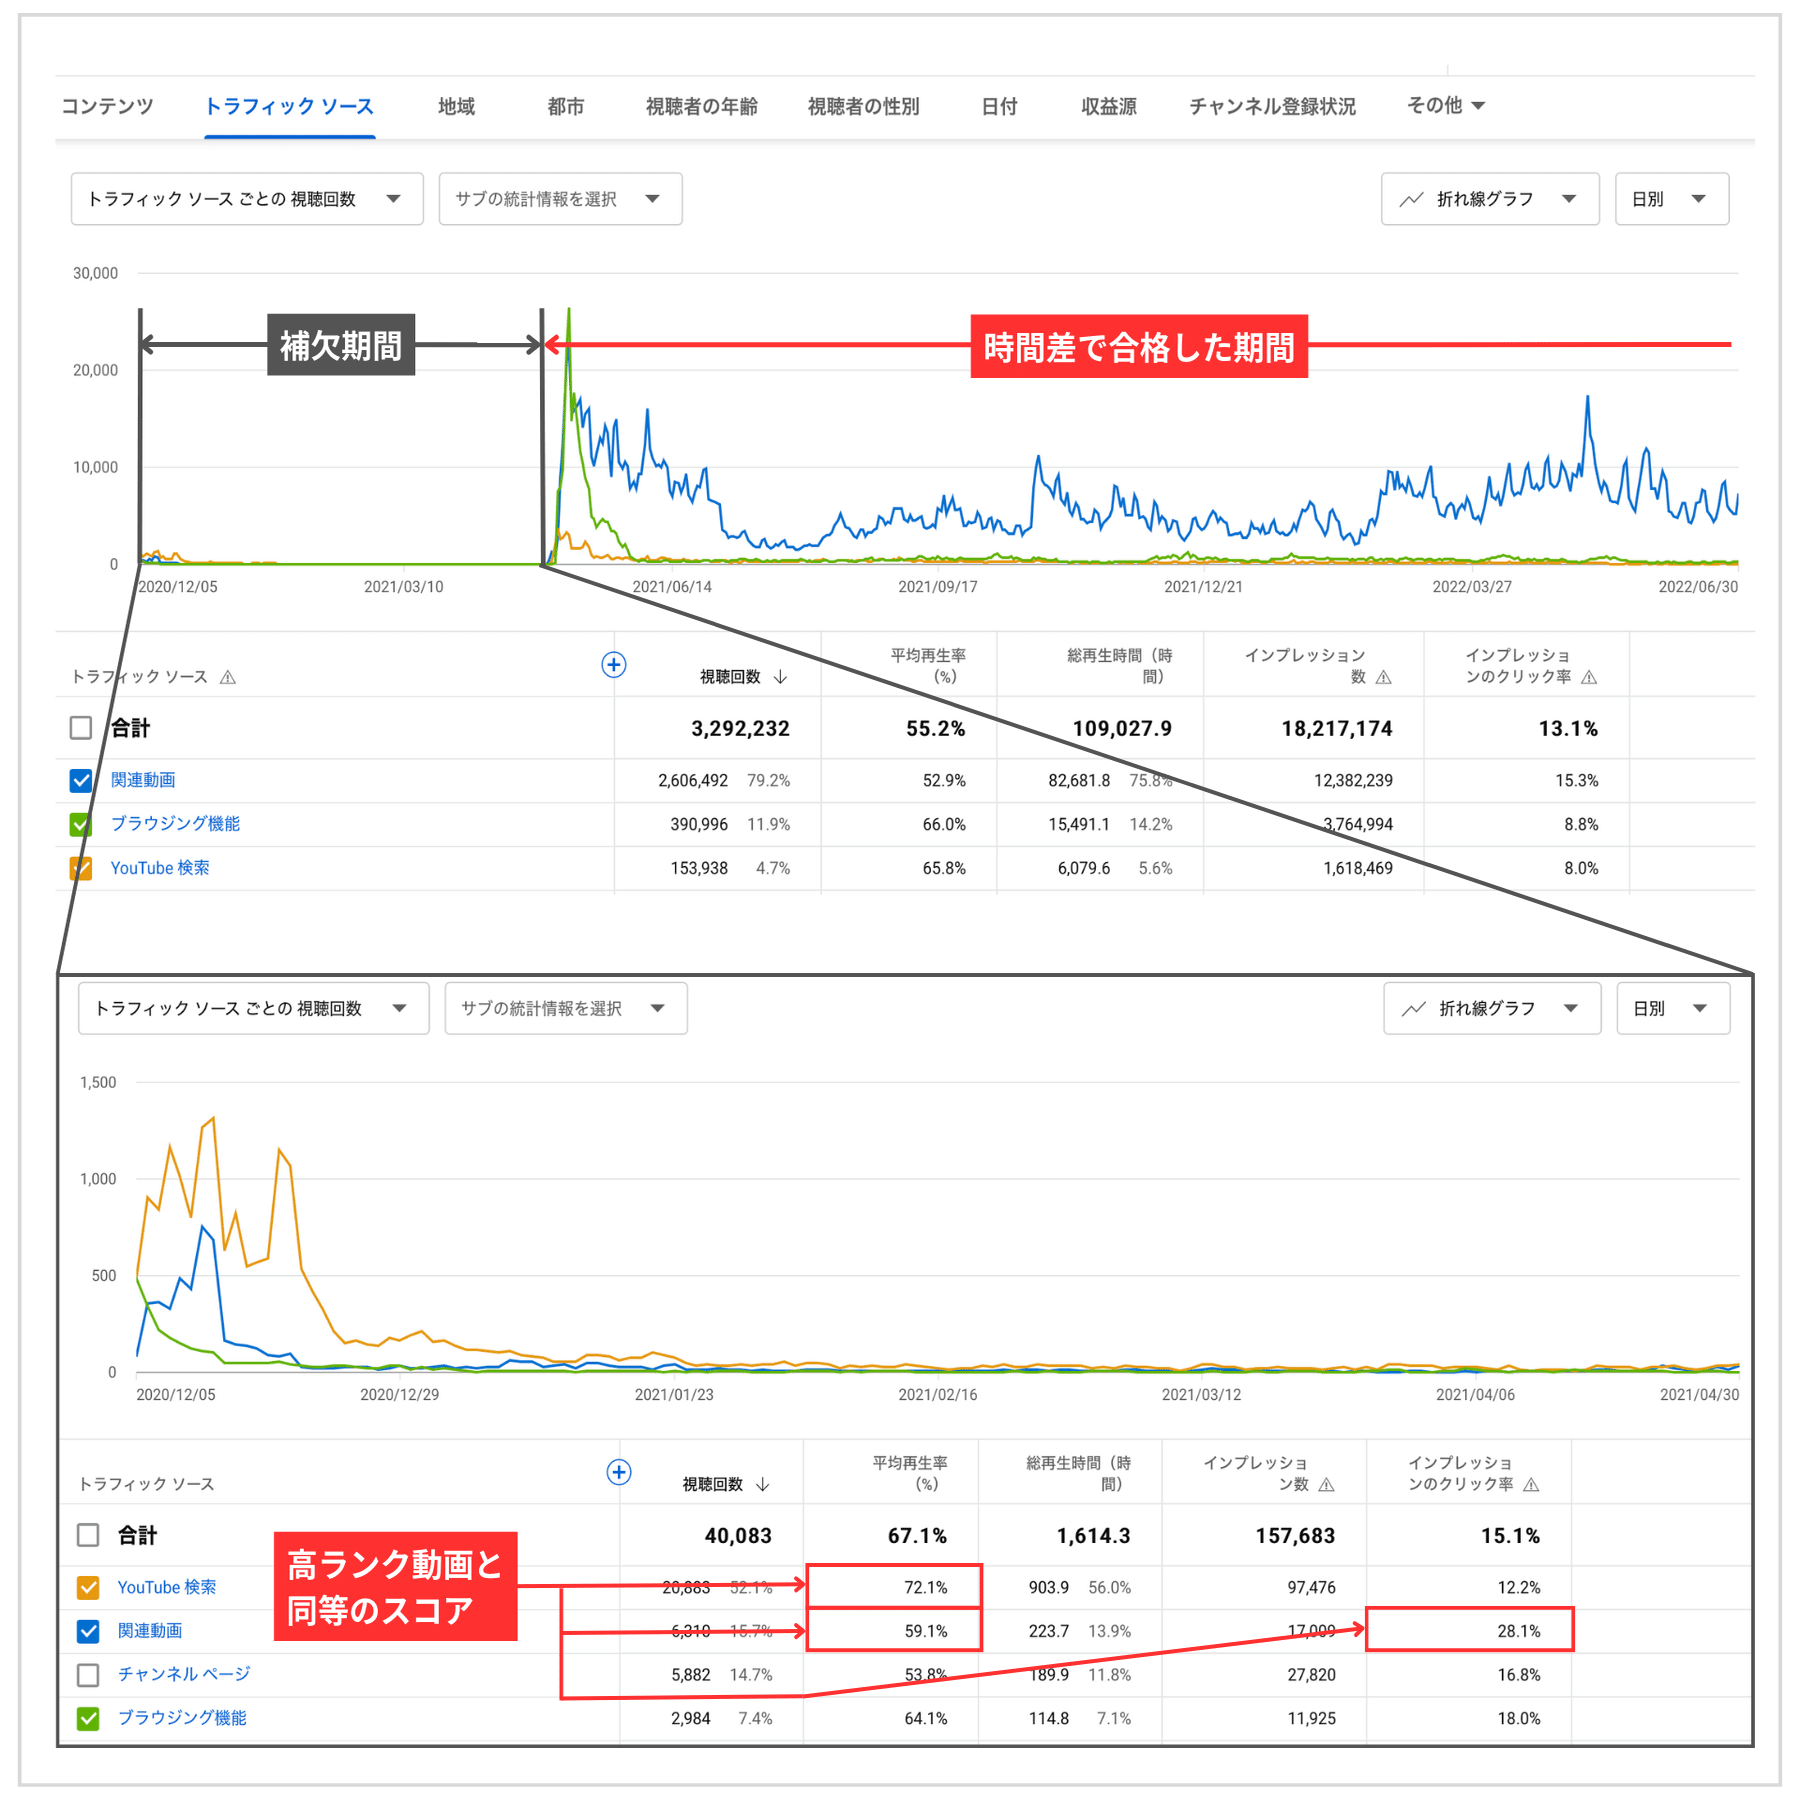This screenshot has width=1800, height=1800.
Task: Toggle the lower 合計 checkbox
Action: [x=88, y=1535]
